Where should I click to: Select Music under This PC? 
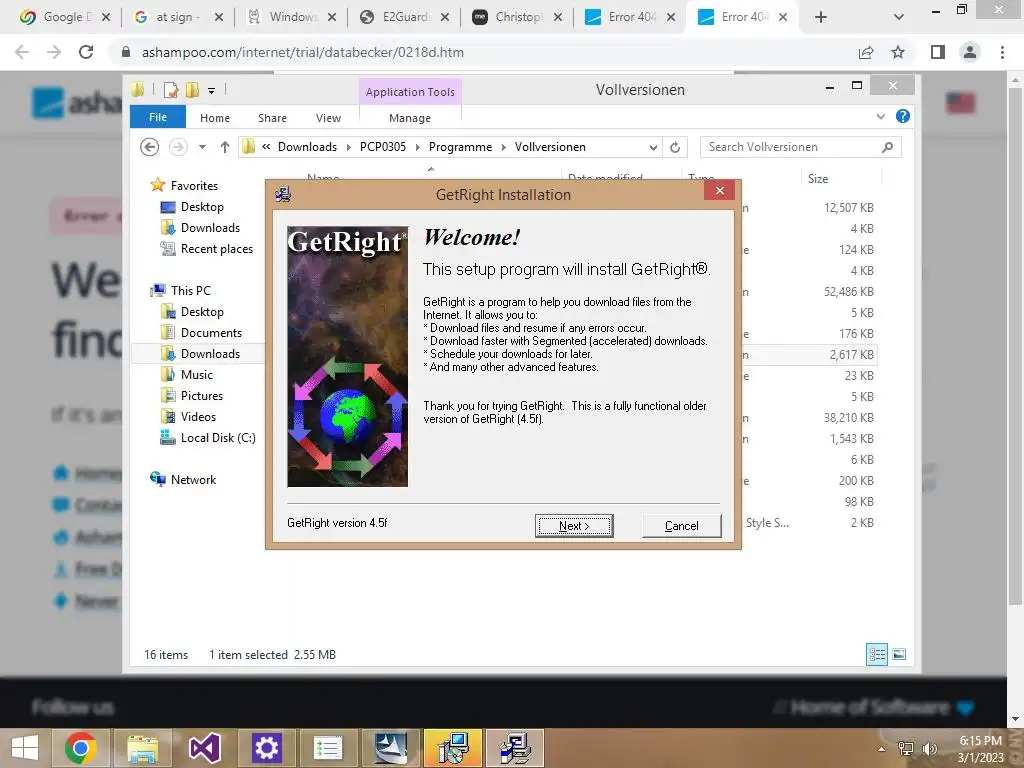click(197, 375)
